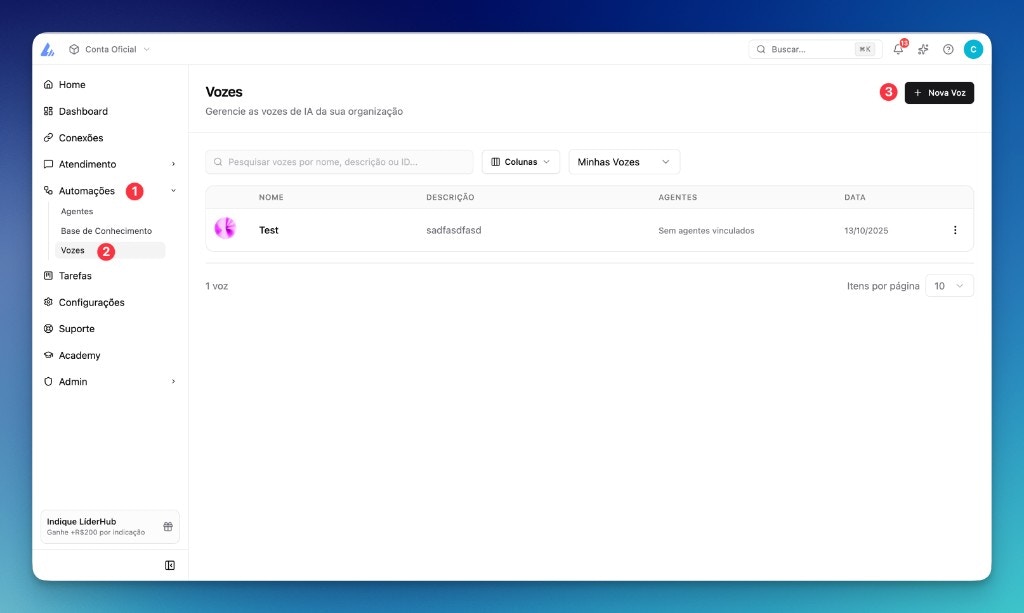Click the Buscar search field
This screenshot has width=1024, height=613.
tap(808, 48)
